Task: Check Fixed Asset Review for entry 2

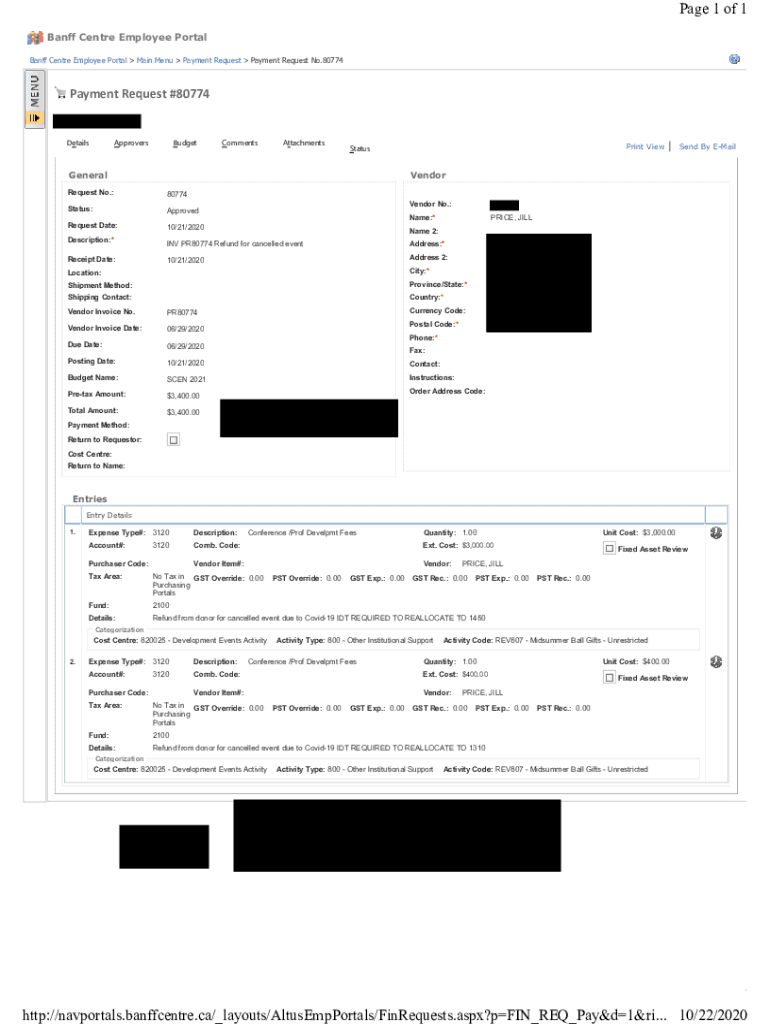Action: pos(609,678)
